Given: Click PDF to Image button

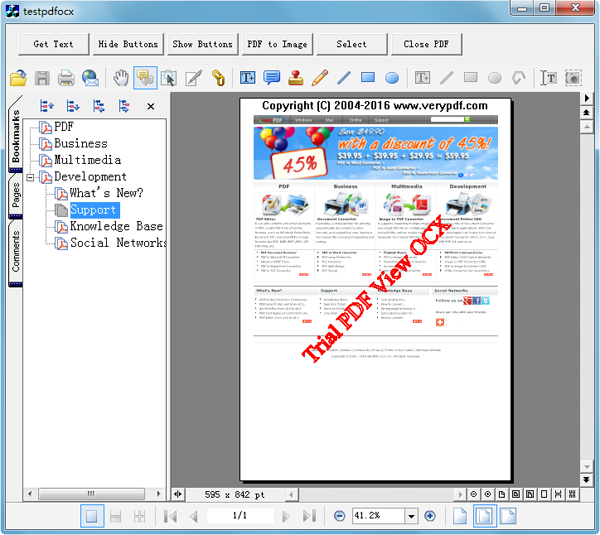Looking at the screenshot, I should point(277,44).
